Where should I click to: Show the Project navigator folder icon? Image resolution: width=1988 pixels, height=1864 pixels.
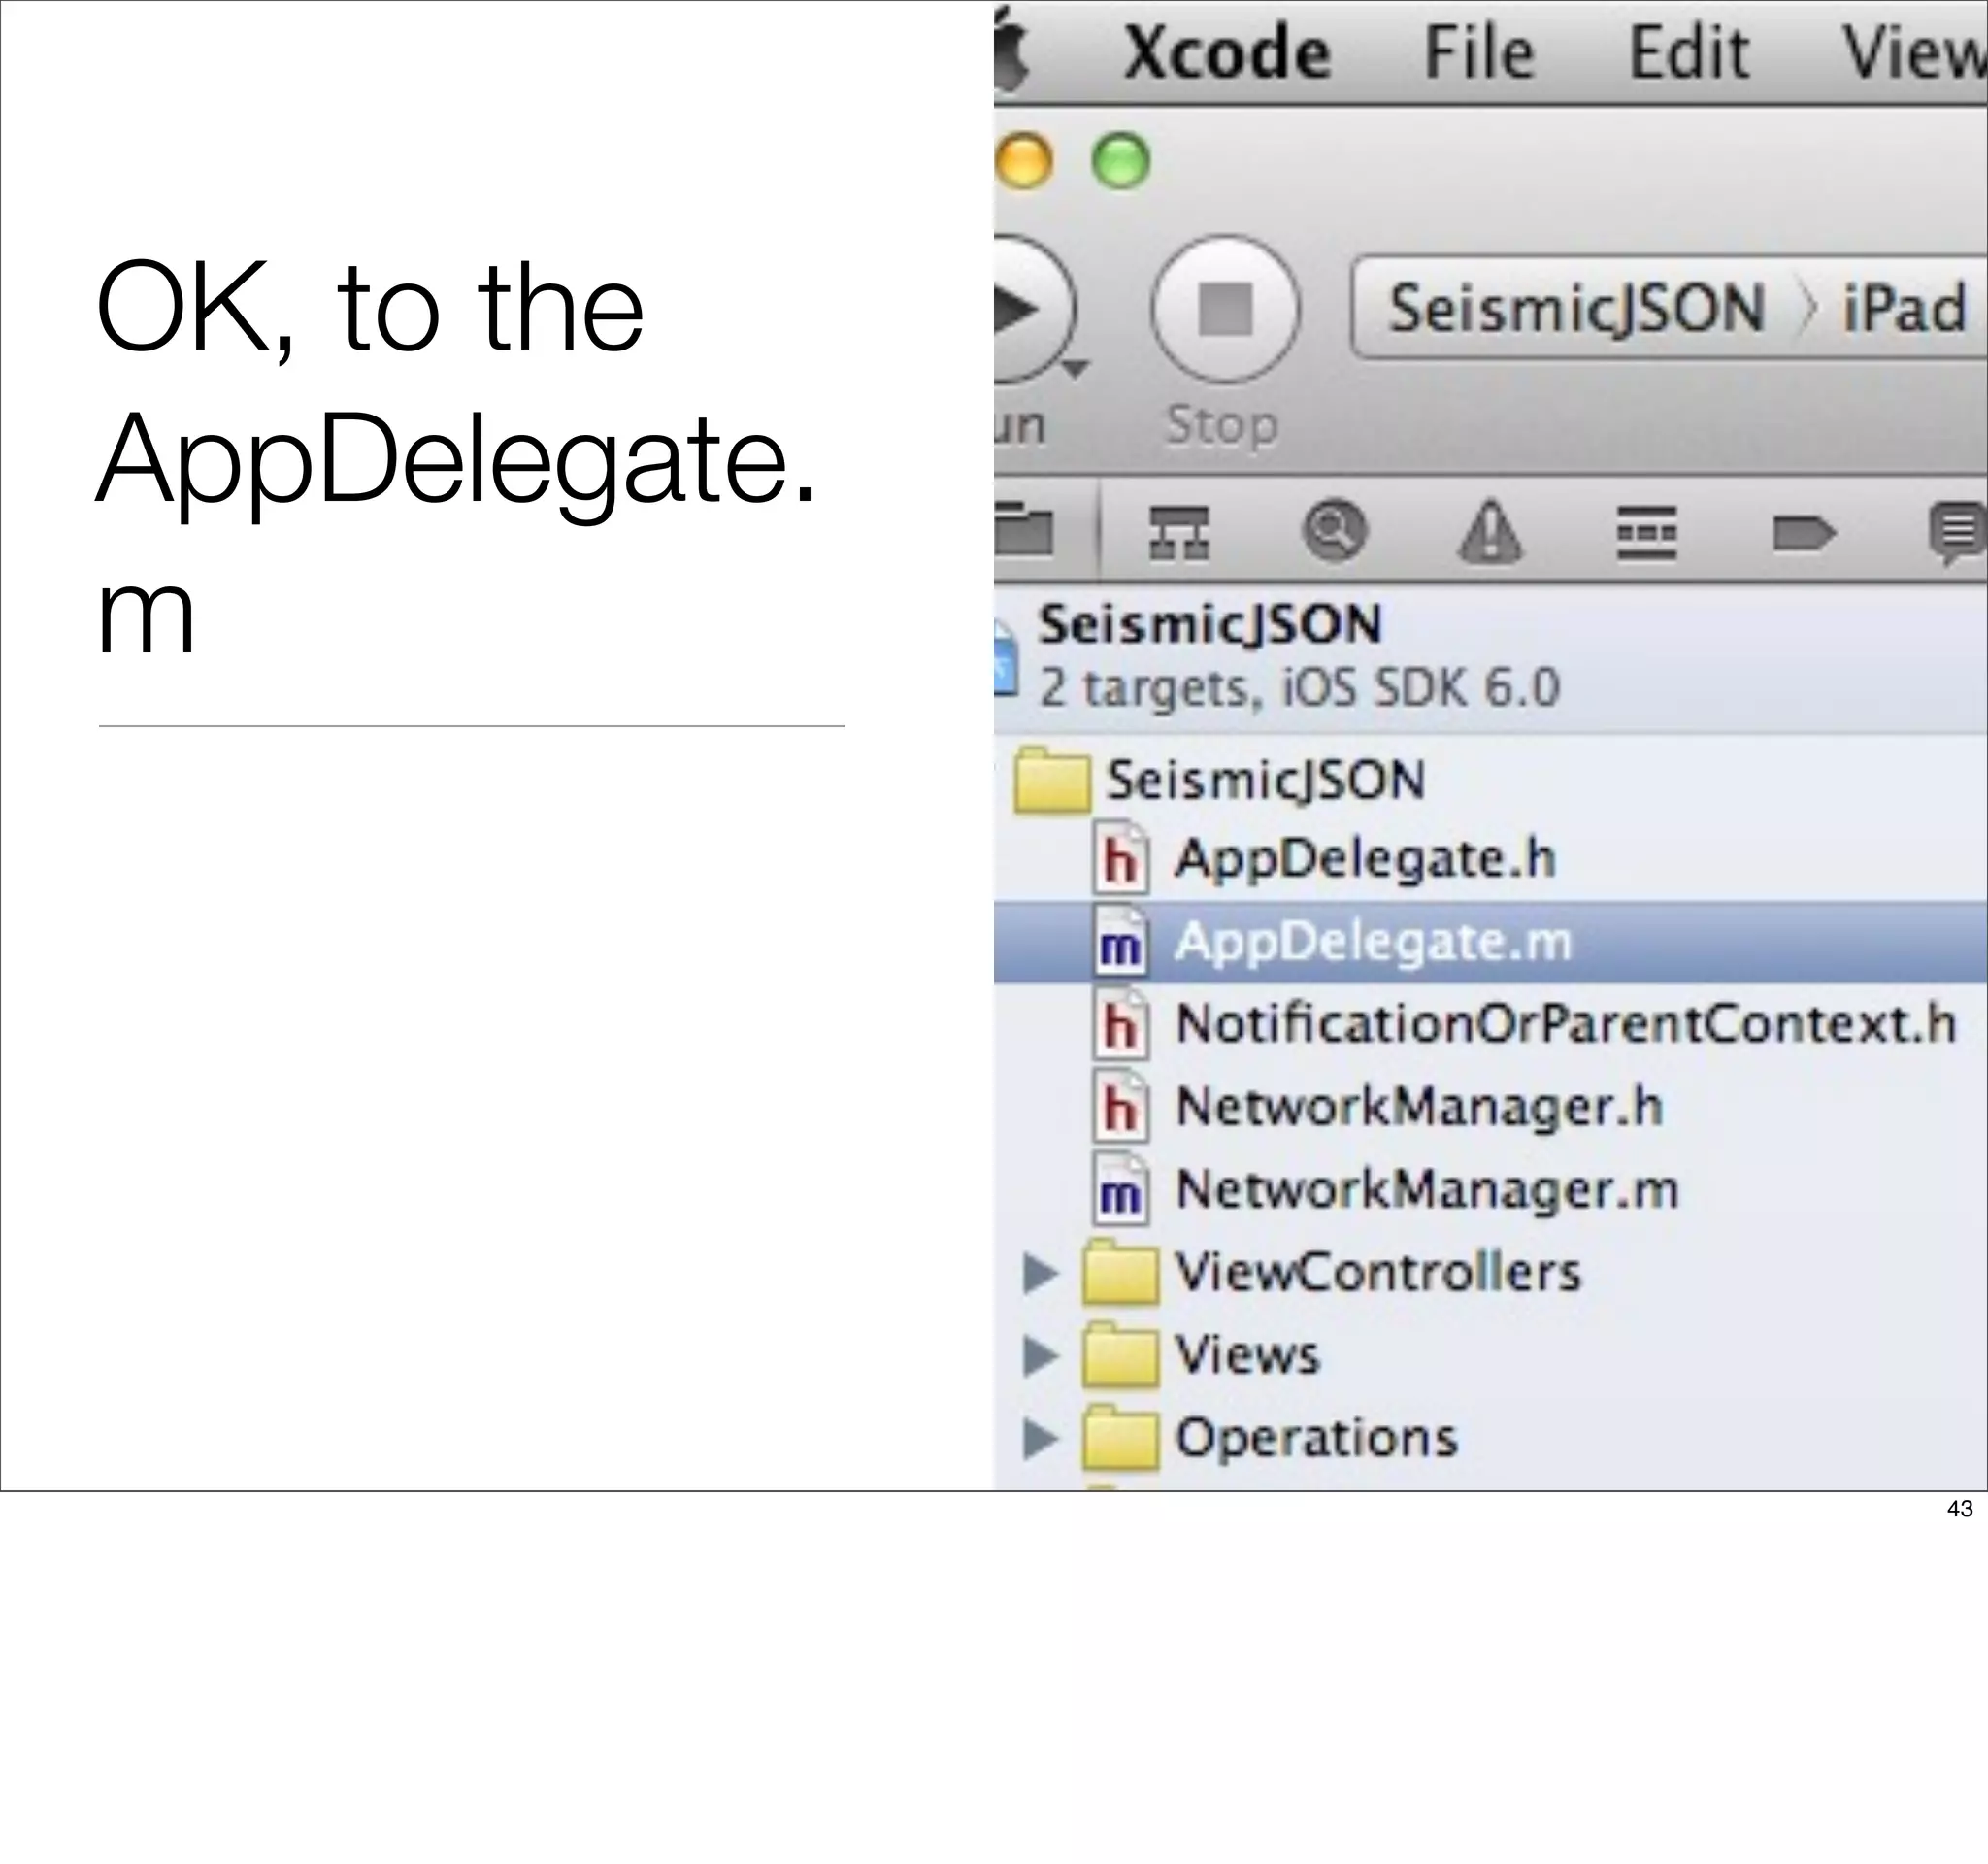click(1024, 530)
